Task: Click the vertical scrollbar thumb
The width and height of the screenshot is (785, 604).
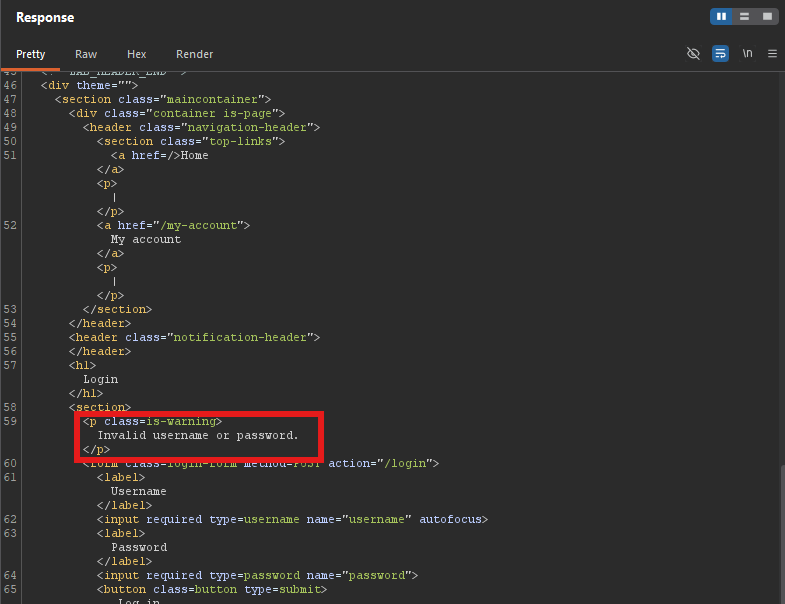Action: 782,533
